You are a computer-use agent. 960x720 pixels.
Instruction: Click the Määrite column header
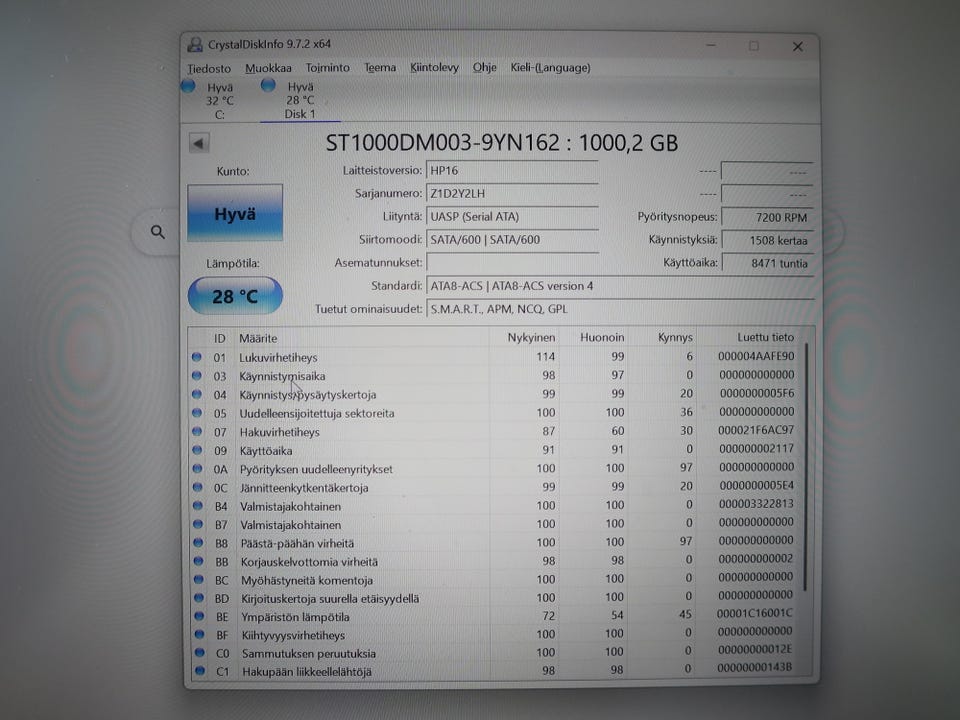tap(258, 338)
